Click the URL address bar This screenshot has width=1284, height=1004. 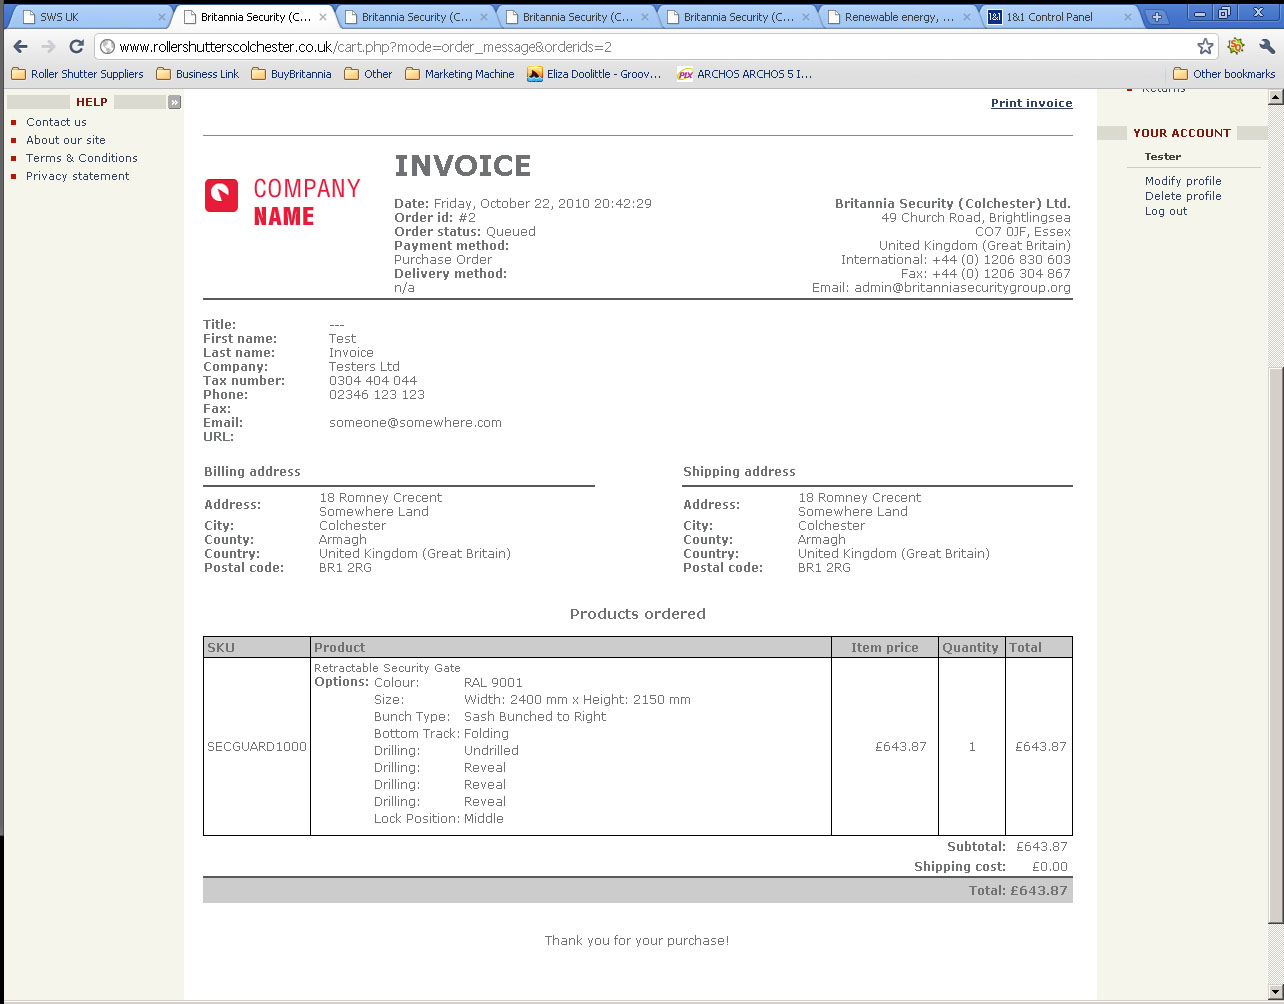(650, 47)
